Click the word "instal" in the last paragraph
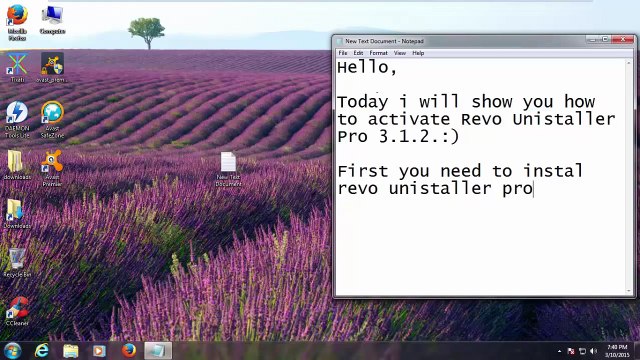 553,171
